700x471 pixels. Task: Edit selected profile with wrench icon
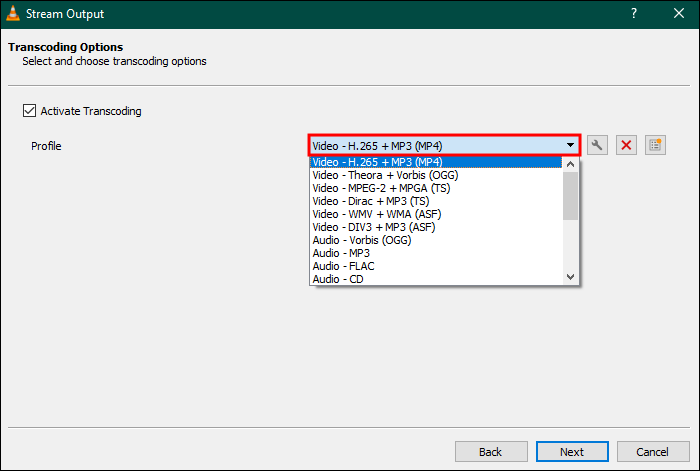click(597, 145)
